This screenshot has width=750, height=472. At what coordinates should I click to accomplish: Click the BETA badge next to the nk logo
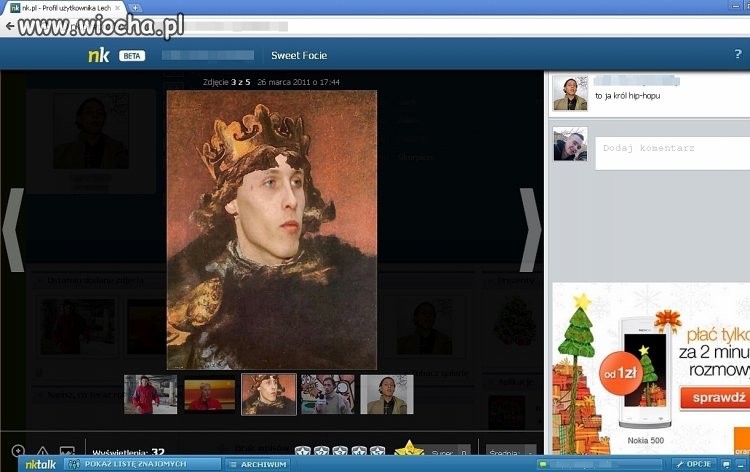point(132,56)
